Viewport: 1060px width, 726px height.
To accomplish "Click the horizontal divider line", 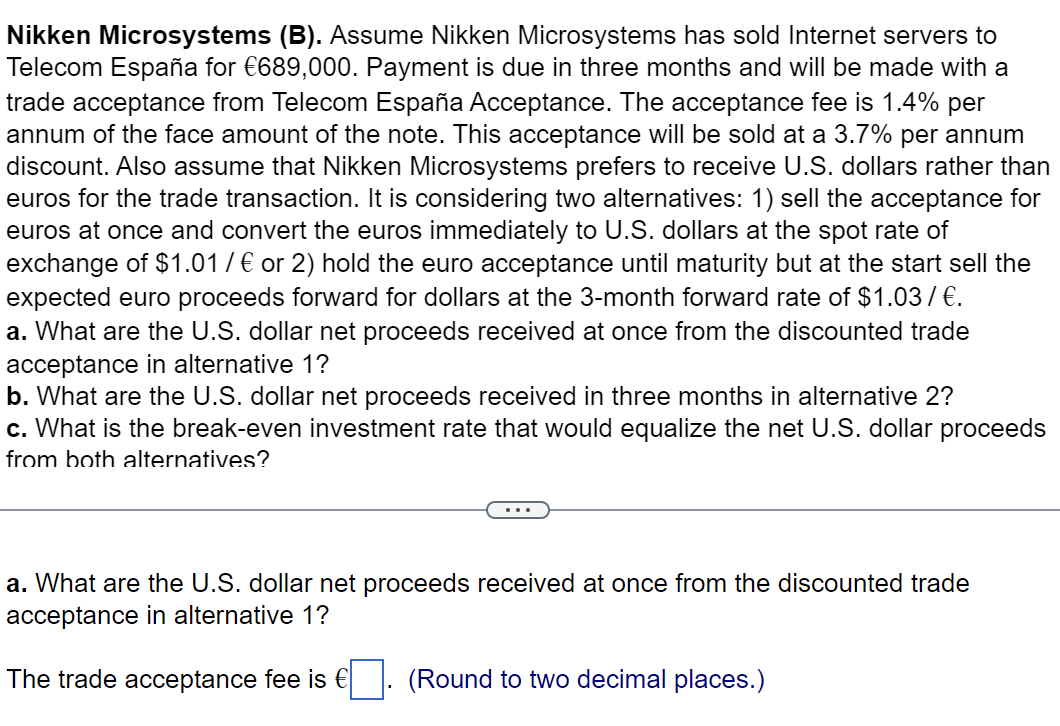I will 200,510.
